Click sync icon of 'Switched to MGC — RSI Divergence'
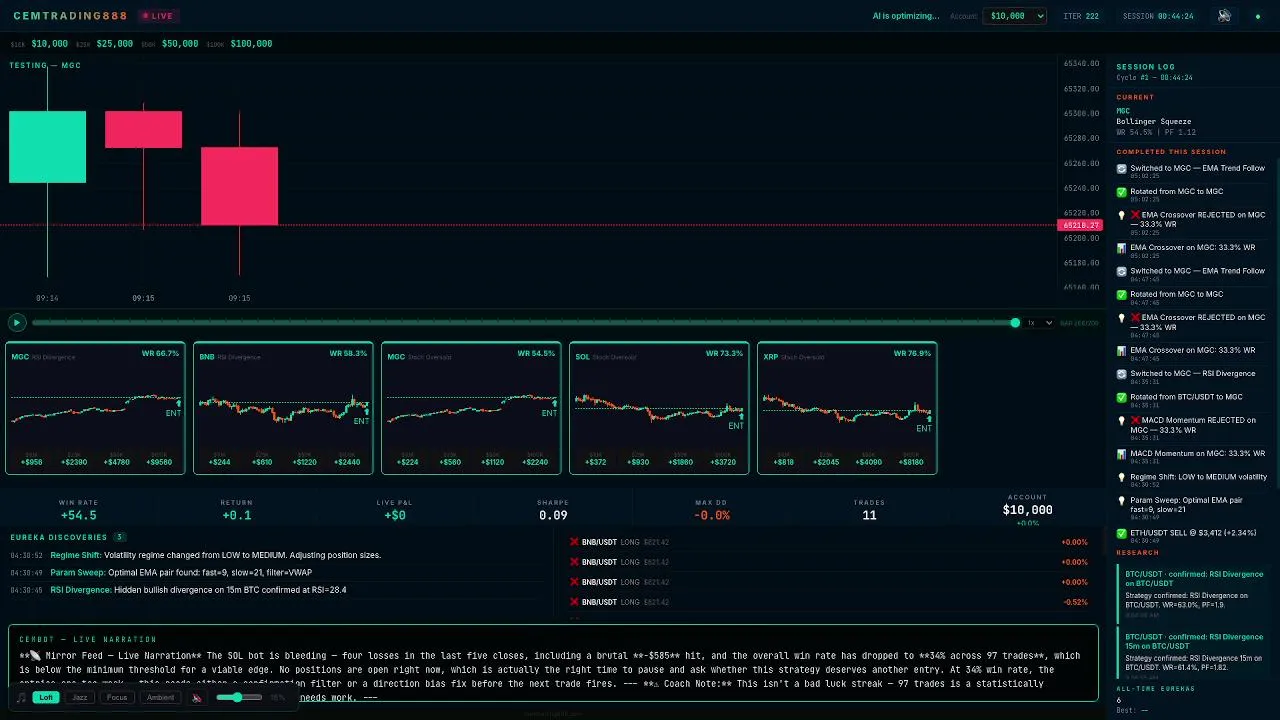Screen dimensions: 1280x720 1122,374
